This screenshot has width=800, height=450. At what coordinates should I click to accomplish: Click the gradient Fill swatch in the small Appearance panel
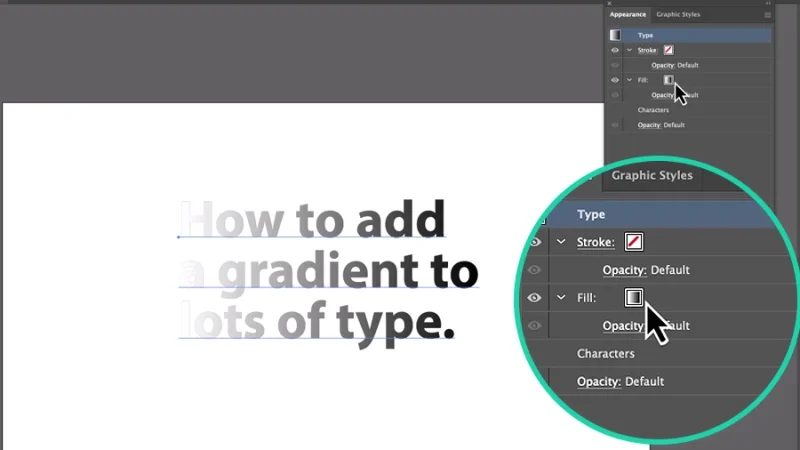pyautogui.click(x=668, y=80)
